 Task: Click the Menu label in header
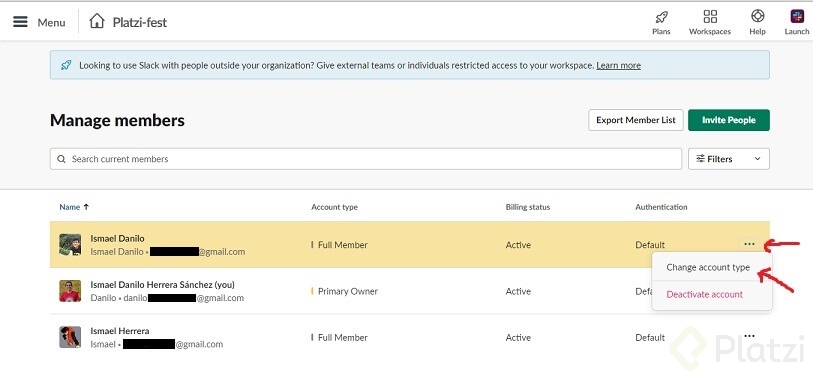[51, 22]
